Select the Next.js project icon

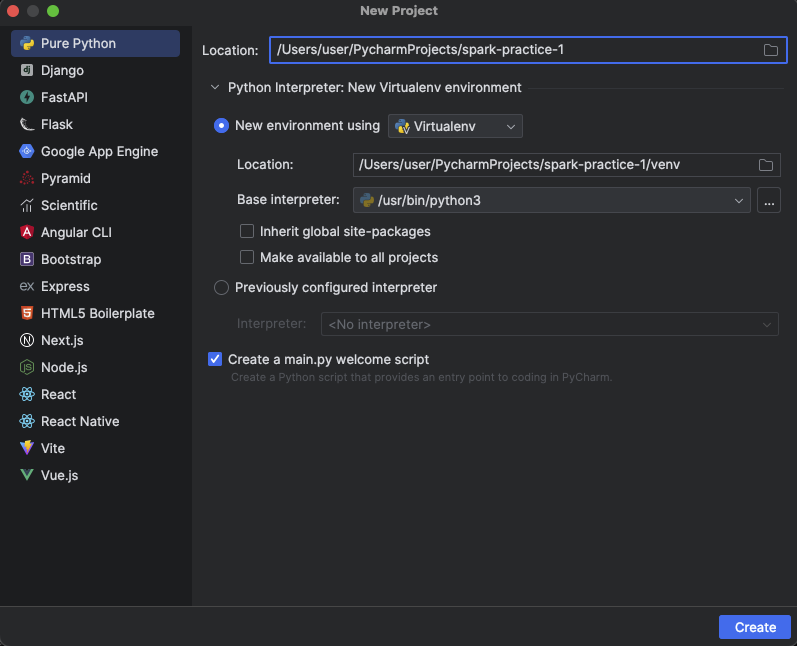(26, 340)
